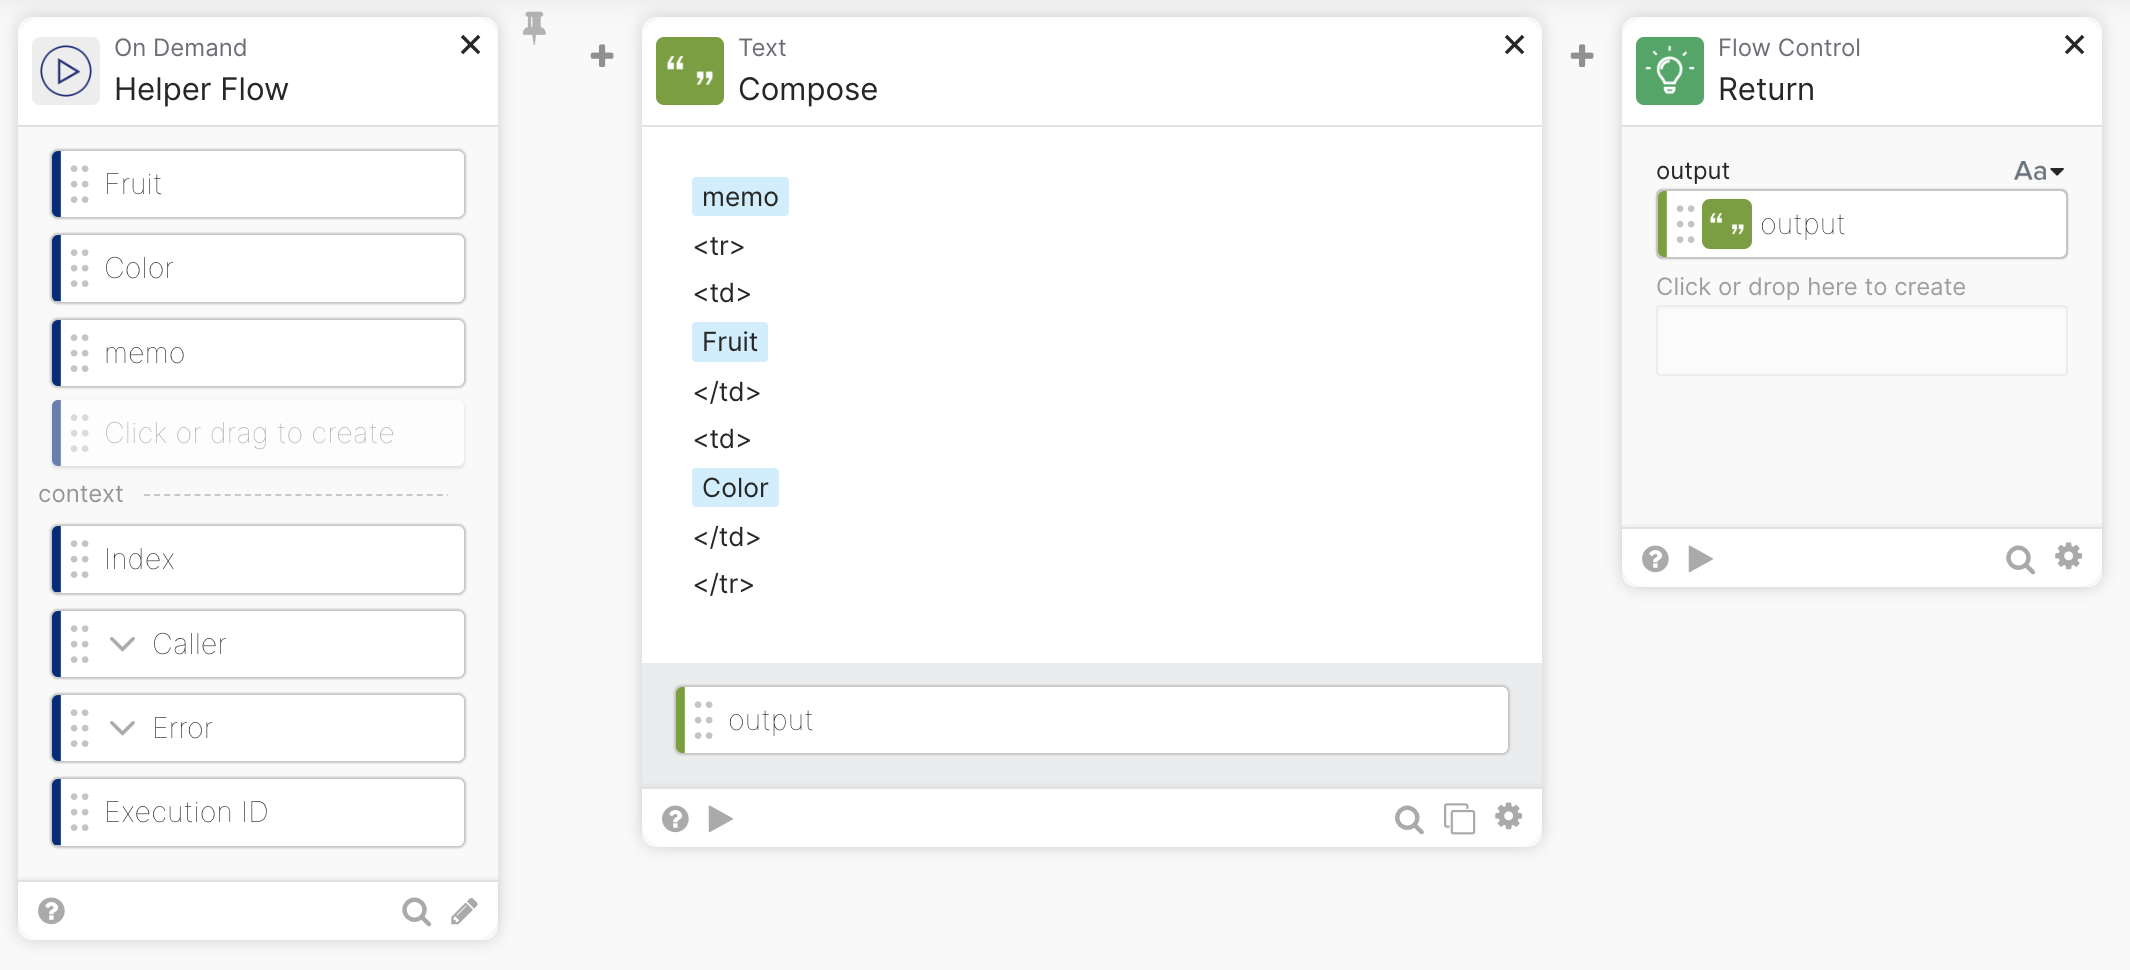Click 'Click or drag to create' input field
Image resolution: width=2130 pixels, height=970 pixels.
tap(258, 433)
